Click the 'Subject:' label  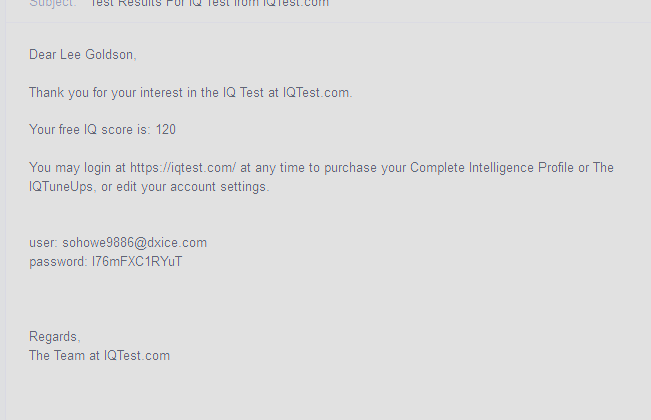click(x=52, y=4)
